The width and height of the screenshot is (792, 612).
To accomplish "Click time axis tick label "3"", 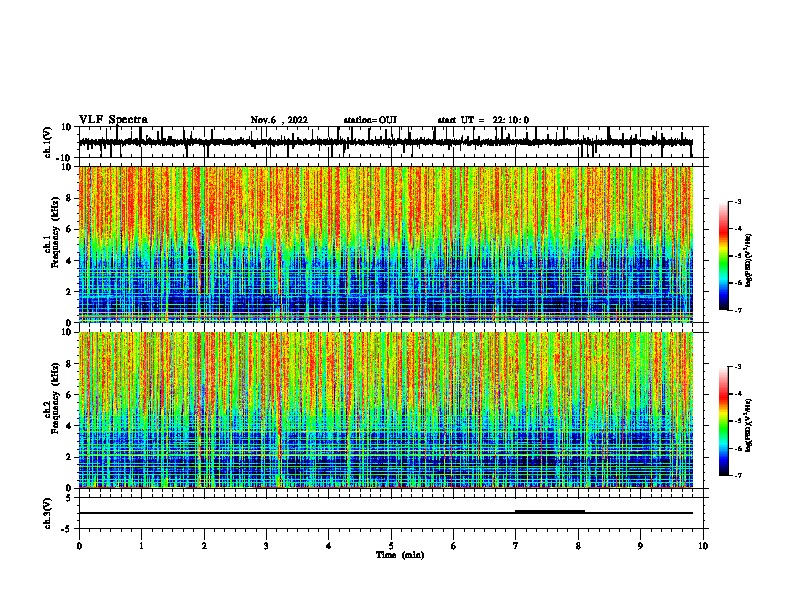I will click(x=266, y=546).
